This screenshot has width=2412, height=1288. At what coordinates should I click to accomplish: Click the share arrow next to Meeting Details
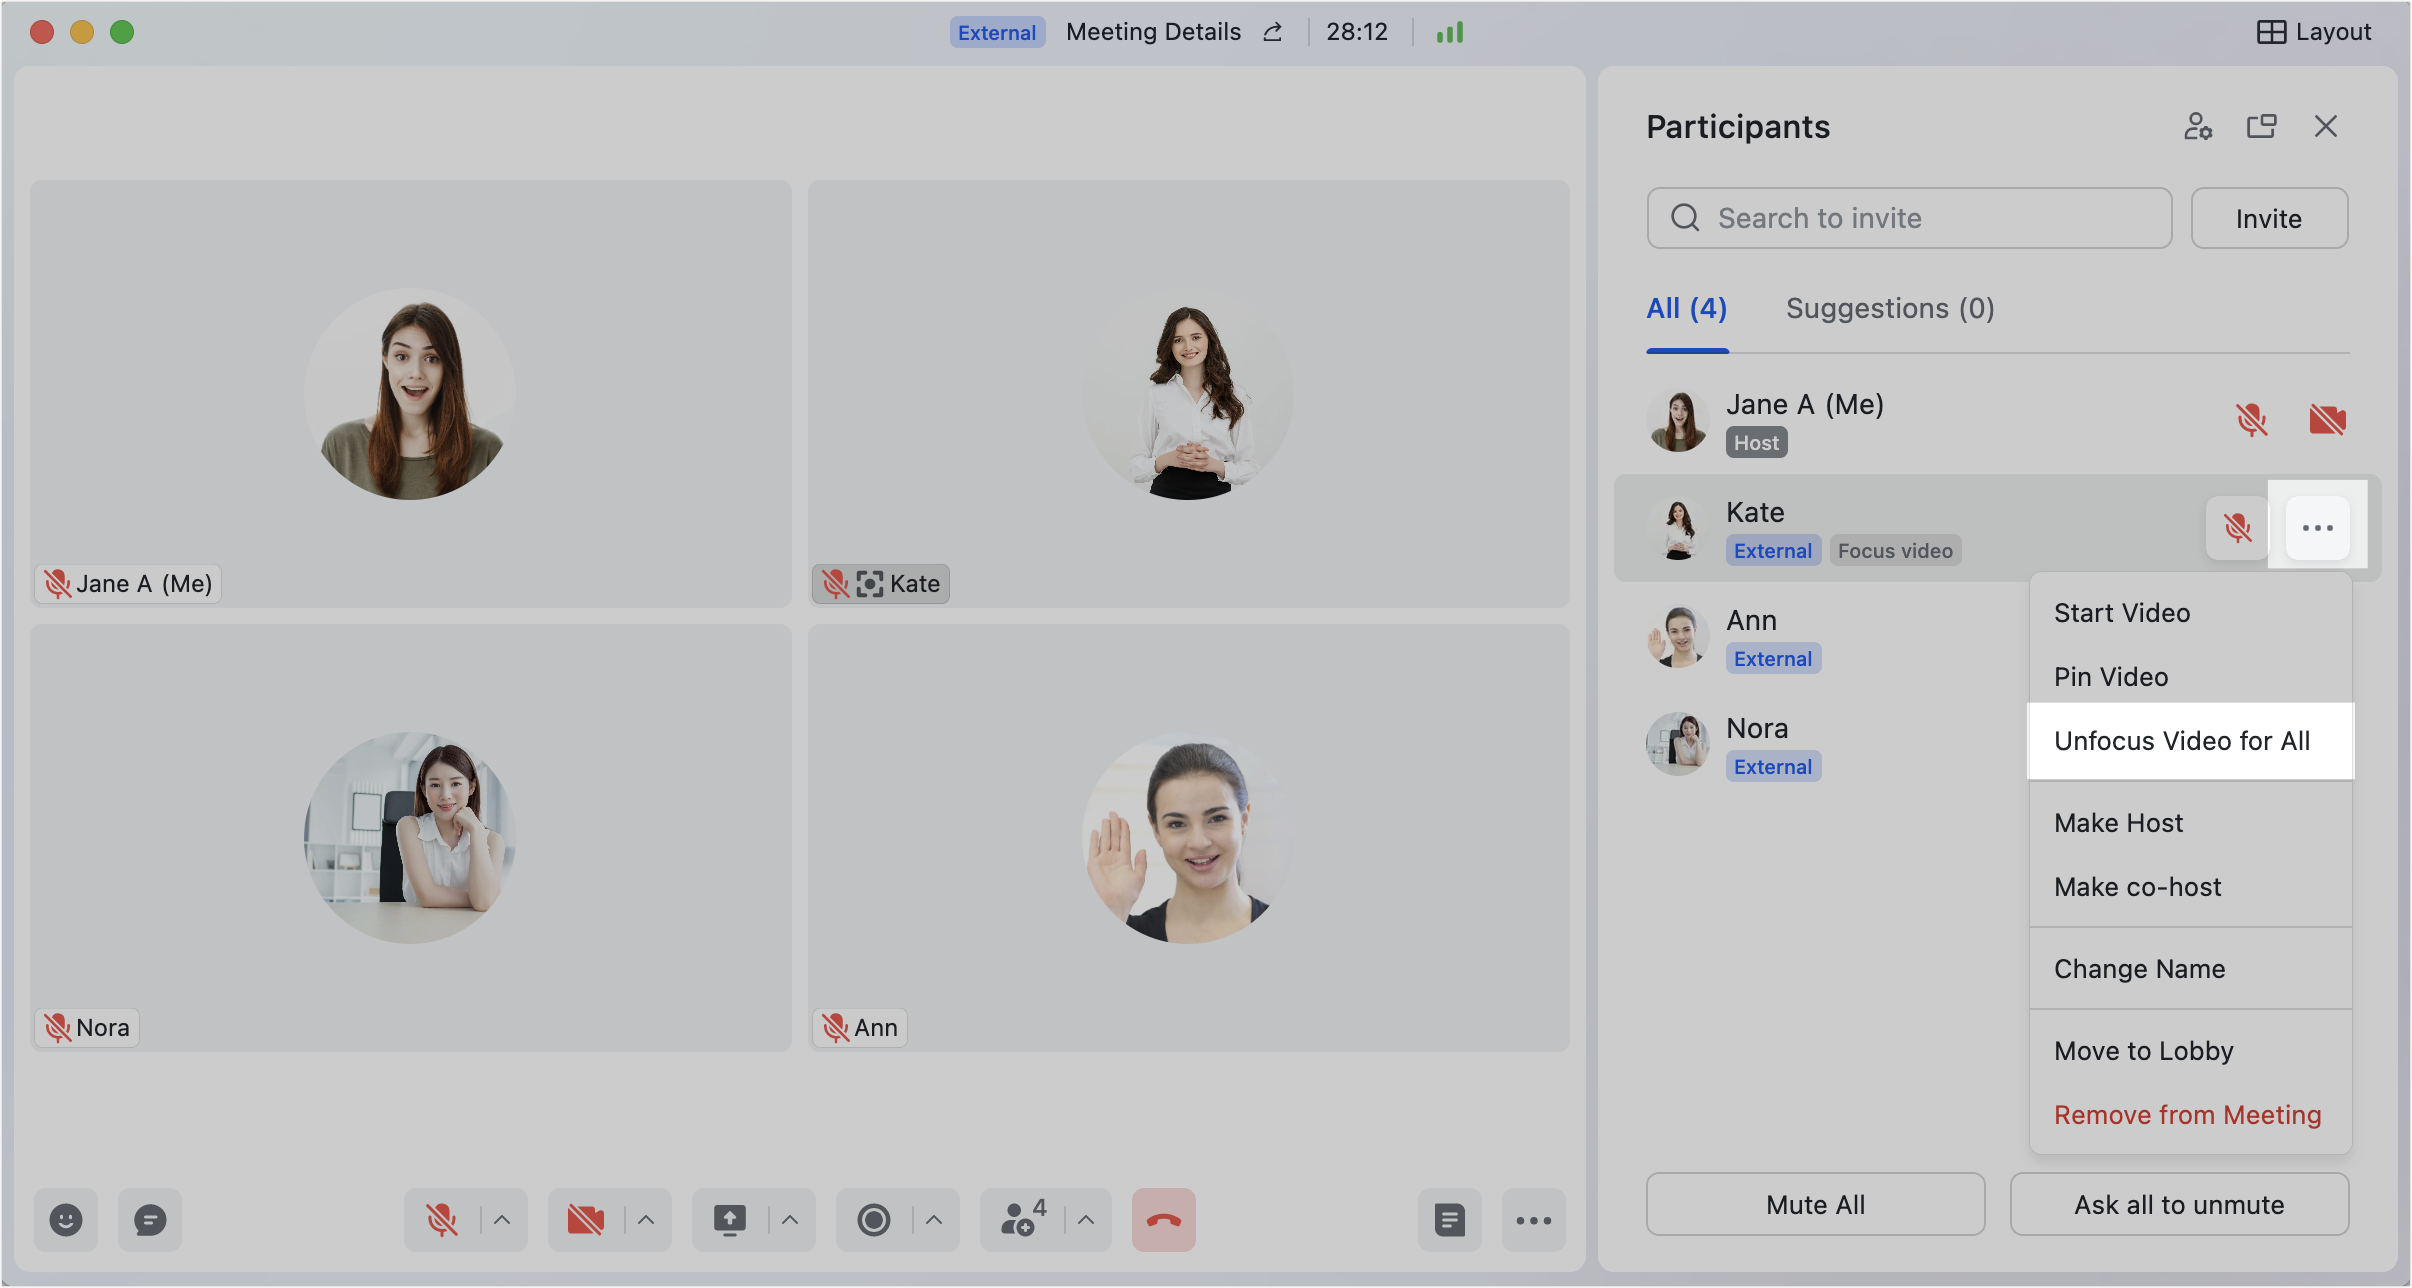pyautogui.click(x=1273, y=32)
